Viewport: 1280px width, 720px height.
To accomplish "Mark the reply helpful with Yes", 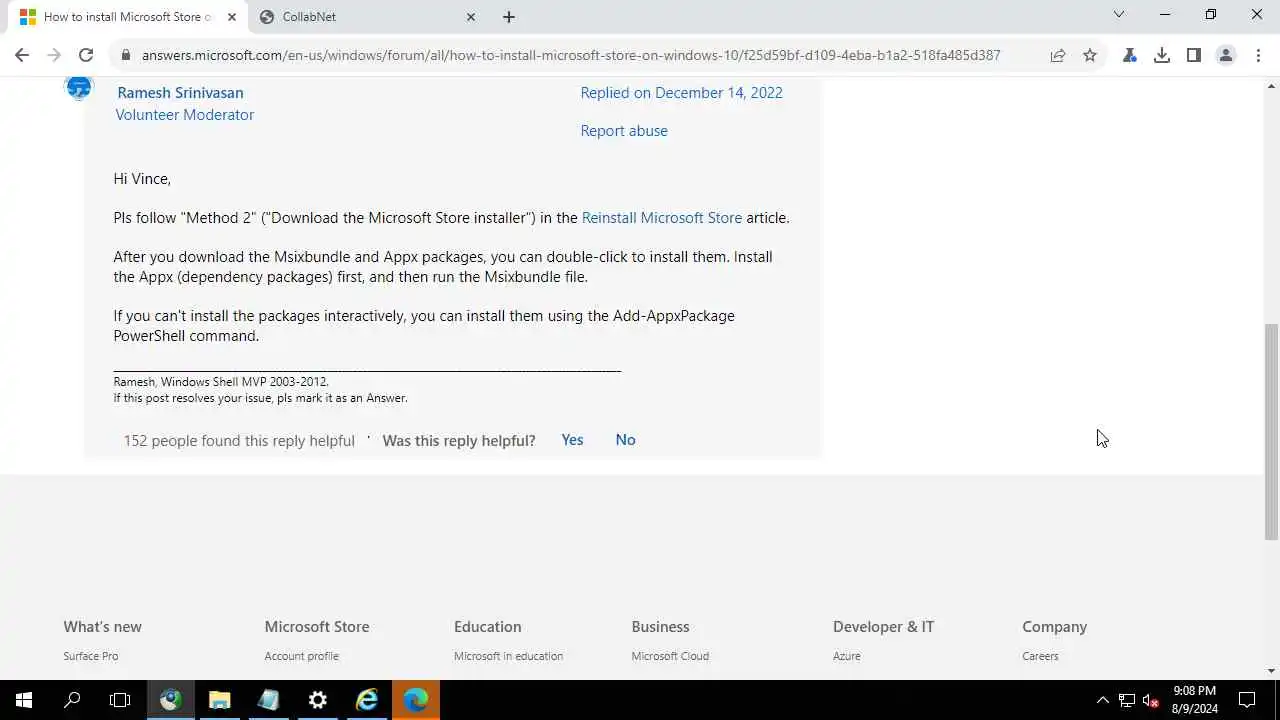I will click(572, 440).
